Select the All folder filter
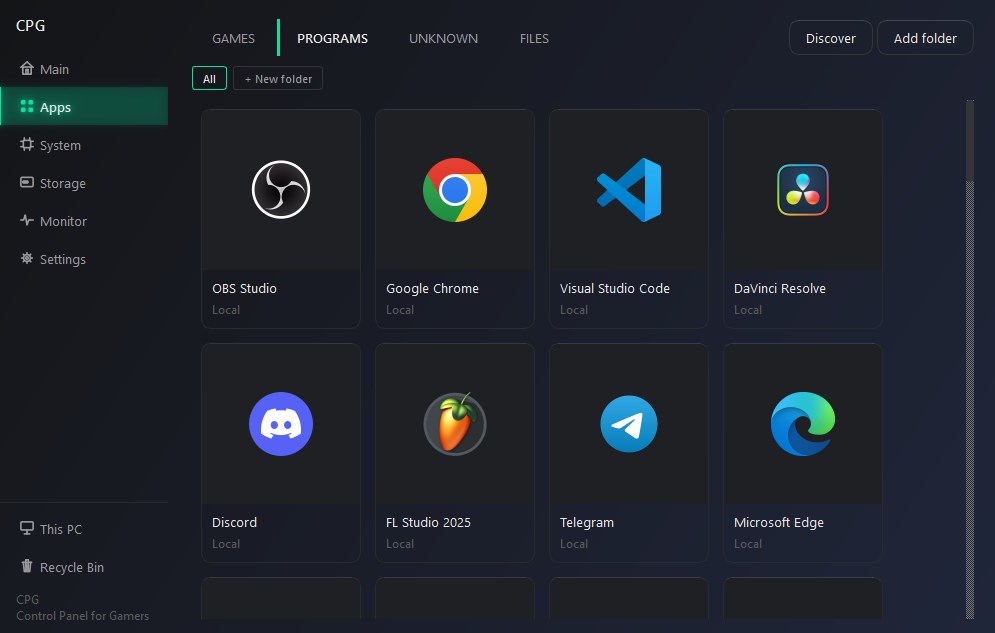The width and height of the screenshot is (995, 633). pyautogui.click(x=209, y=79)
